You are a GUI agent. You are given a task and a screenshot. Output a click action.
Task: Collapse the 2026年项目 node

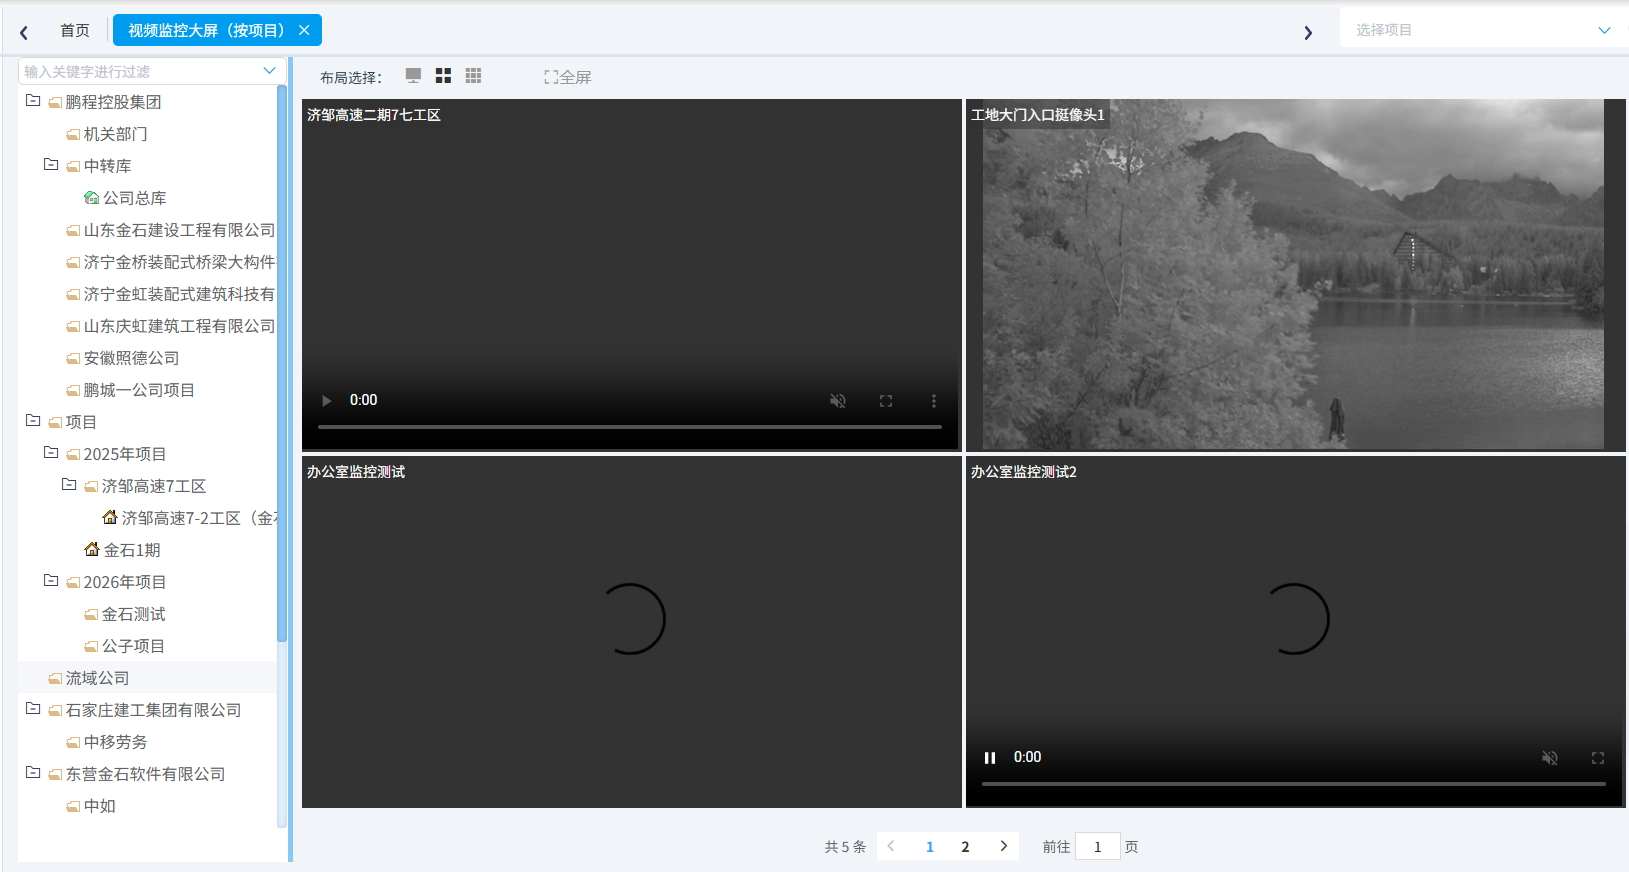pos(51,581)
